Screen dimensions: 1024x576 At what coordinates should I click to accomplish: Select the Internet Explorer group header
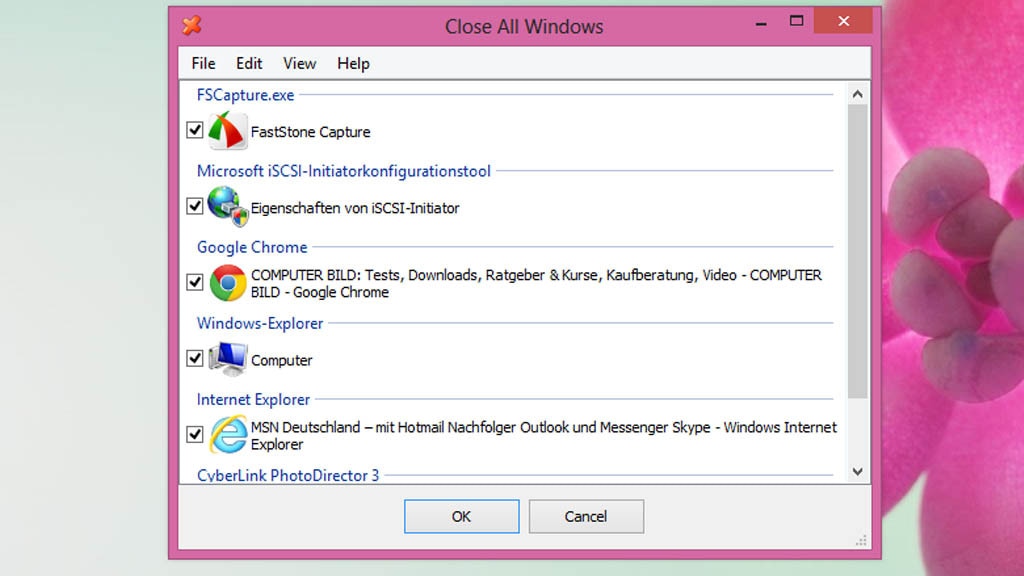[253, 400]
